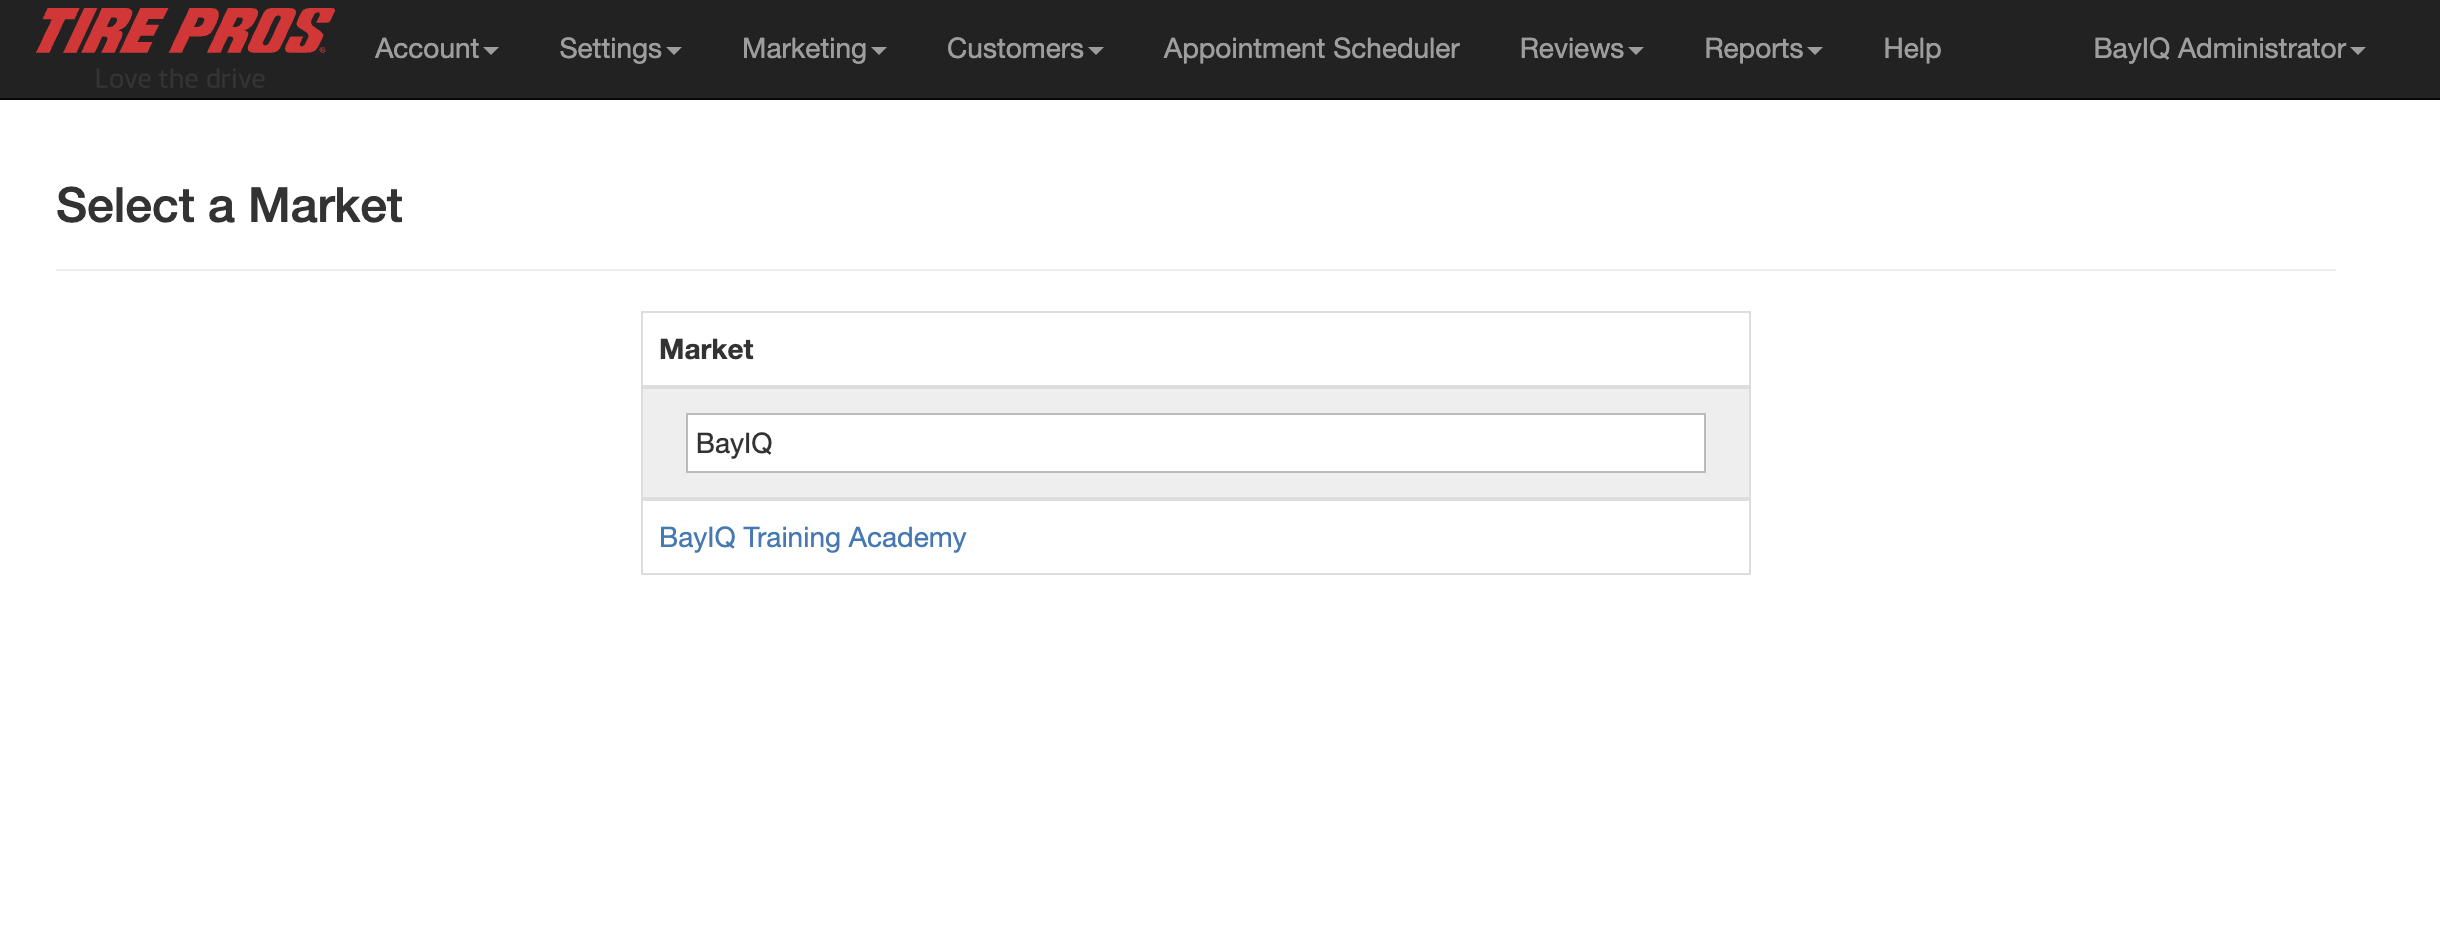Open BayIQ Administrator user menu
Screen dimensions: 2440x952
[2229, 48]
